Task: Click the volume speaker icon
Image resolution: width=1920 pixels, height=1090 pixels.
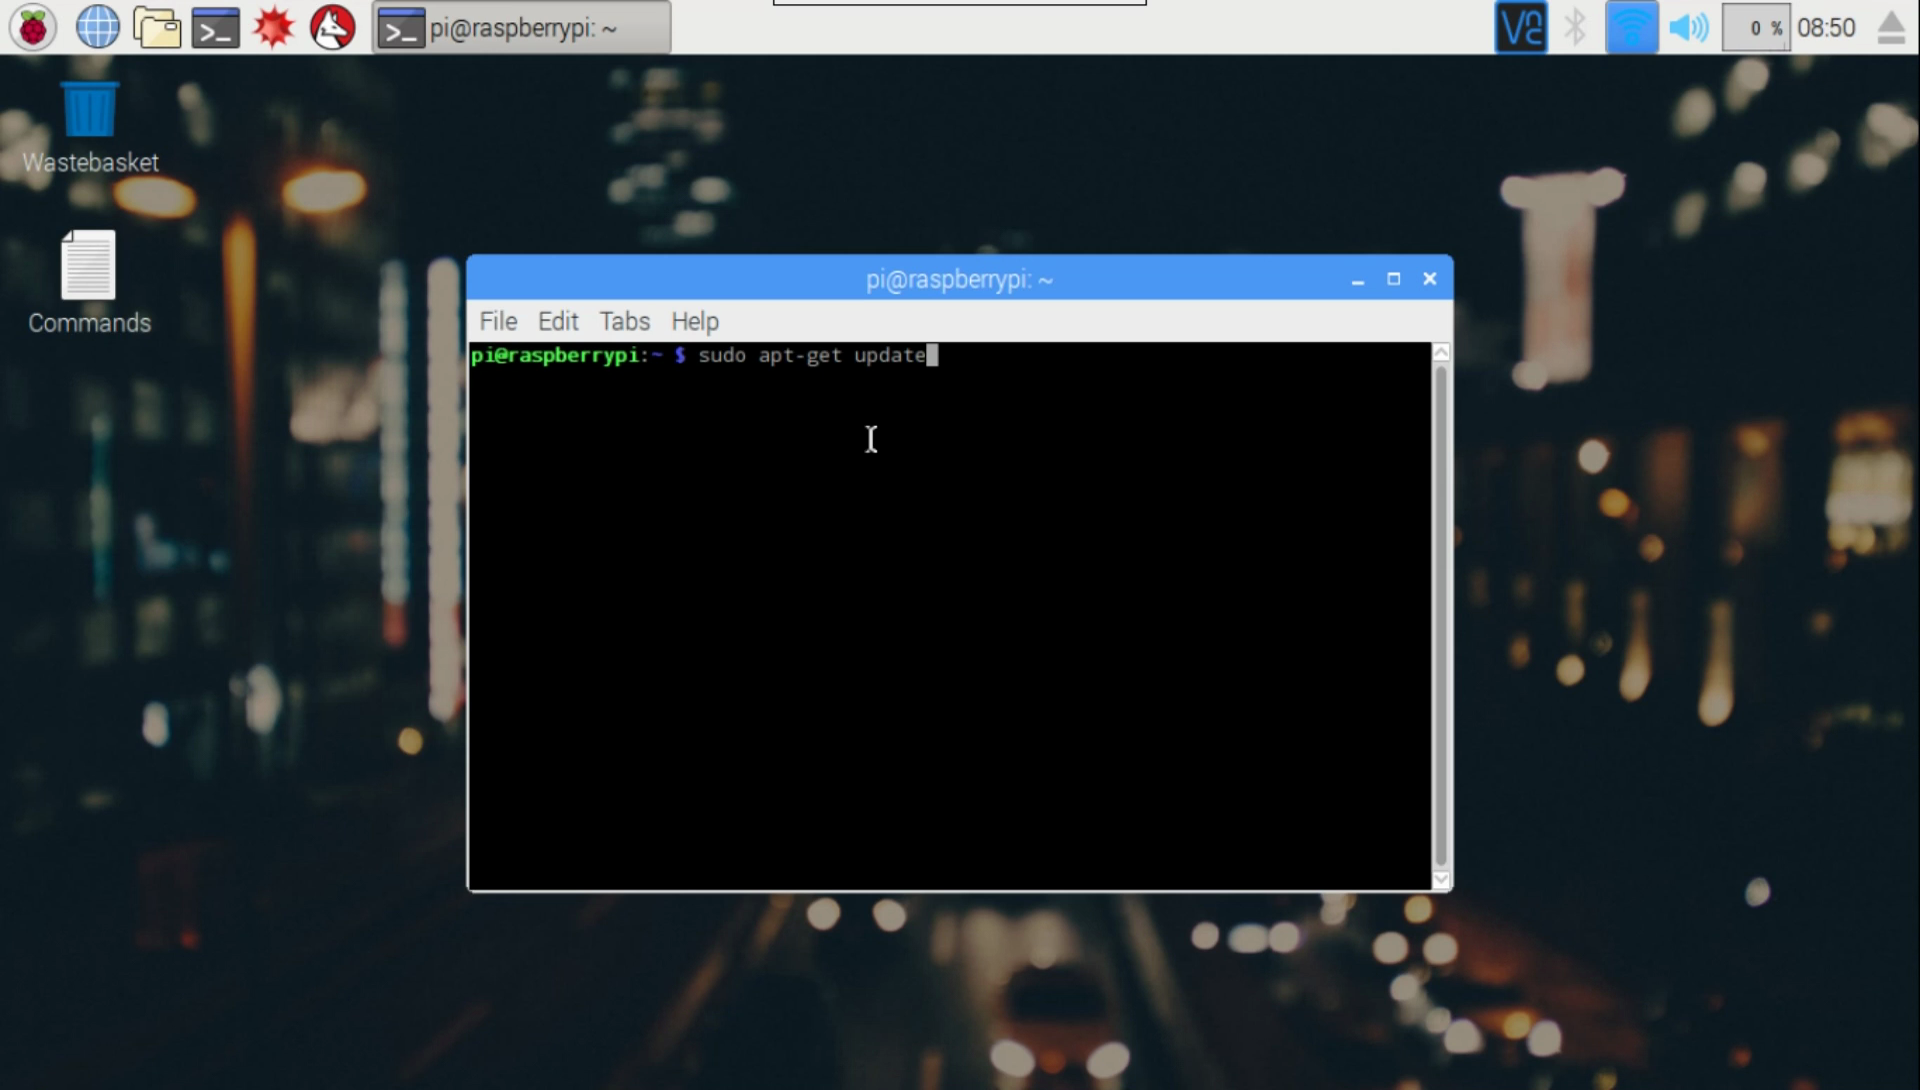Action: pyautogui.click(x=1689, y=26)
